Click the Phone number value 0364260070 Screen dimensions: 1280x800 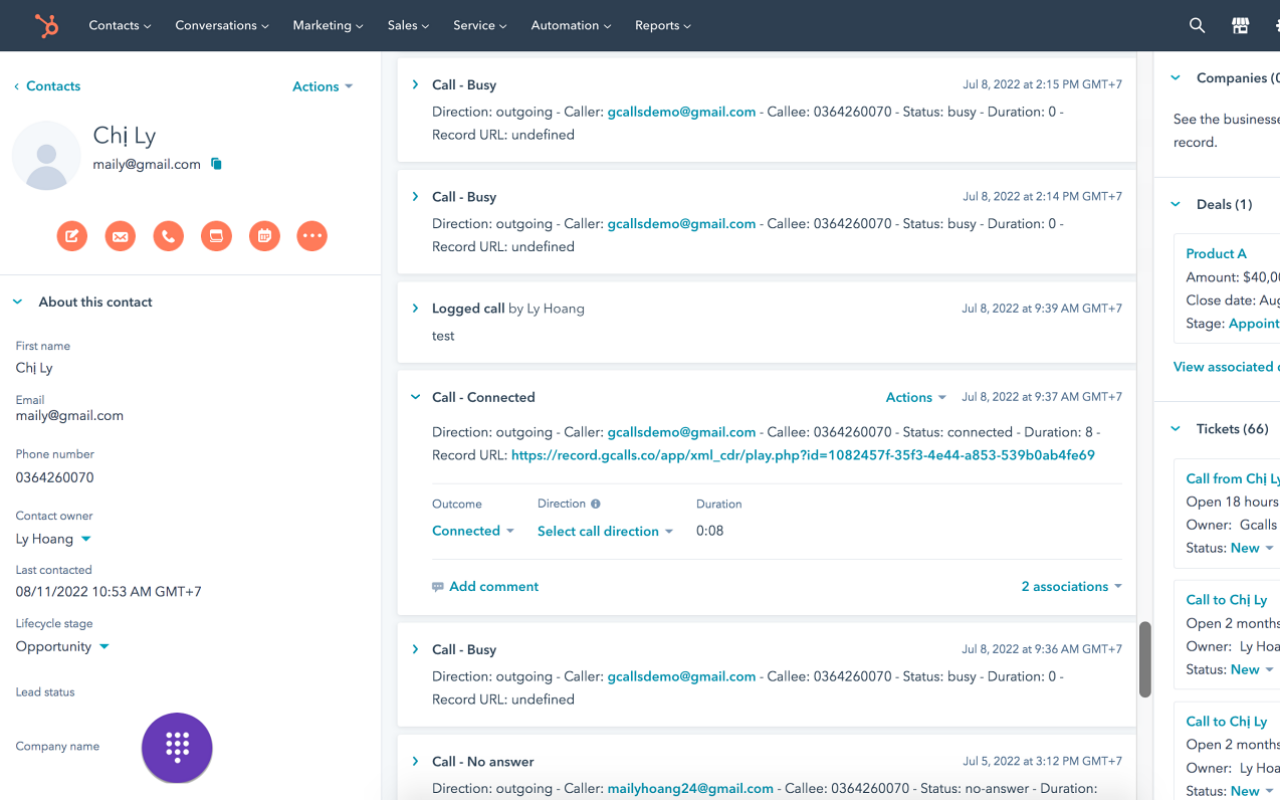click(x=55, y=478)
